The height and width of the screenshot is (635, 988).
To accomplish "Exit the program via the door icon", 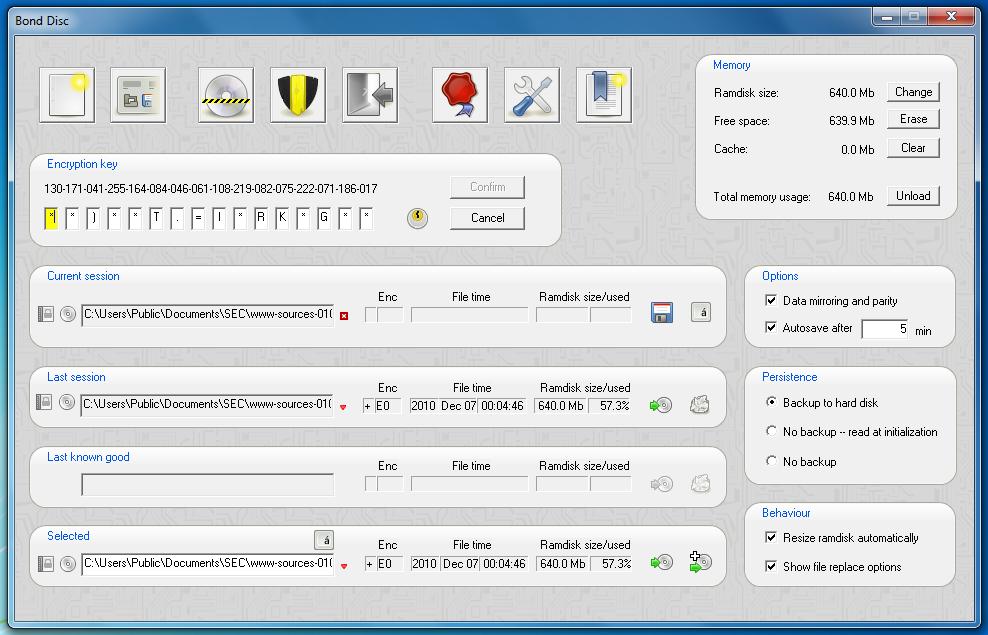I will (368, 94).
